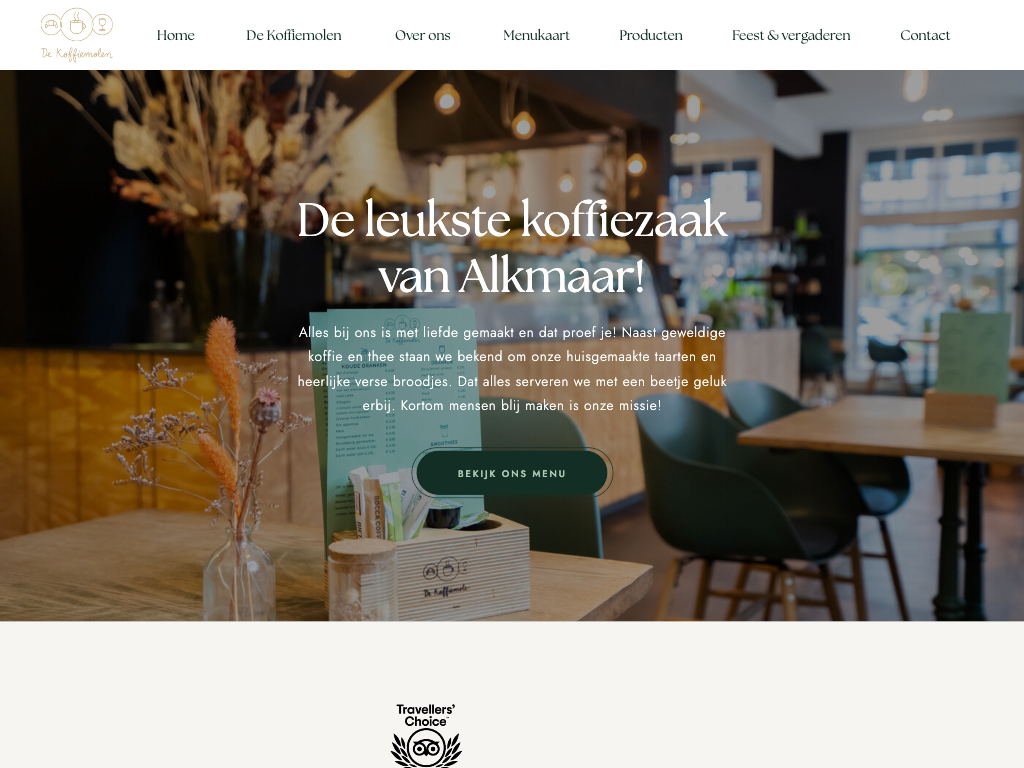
Task: Open the Contact page
Action: tap(925, 35)
